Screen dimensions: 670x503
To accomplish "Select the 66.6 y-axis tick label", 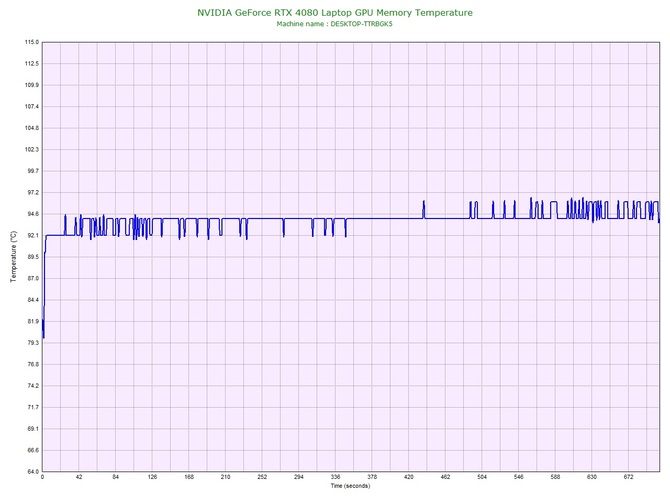I will [x=32, y=450].
